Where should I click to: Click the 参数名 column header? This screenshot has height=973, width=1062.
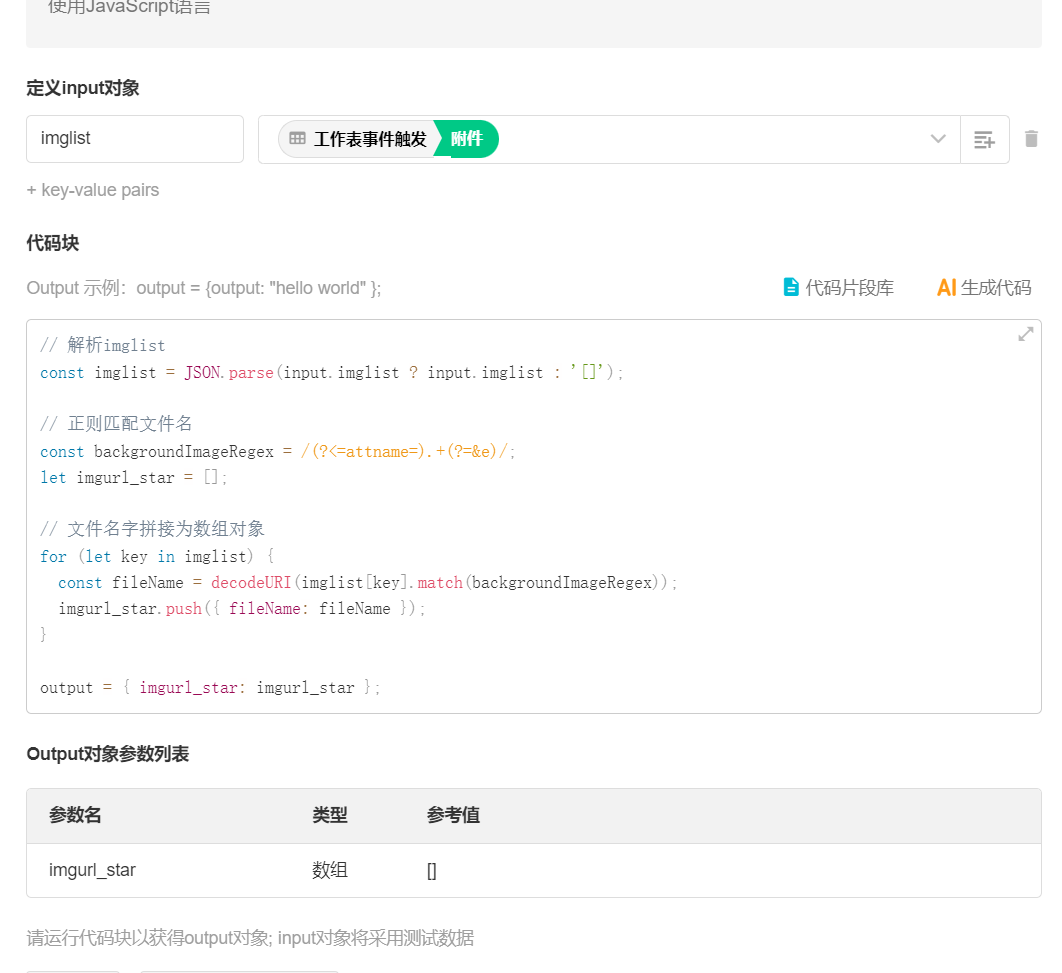(x=75, y=815)
